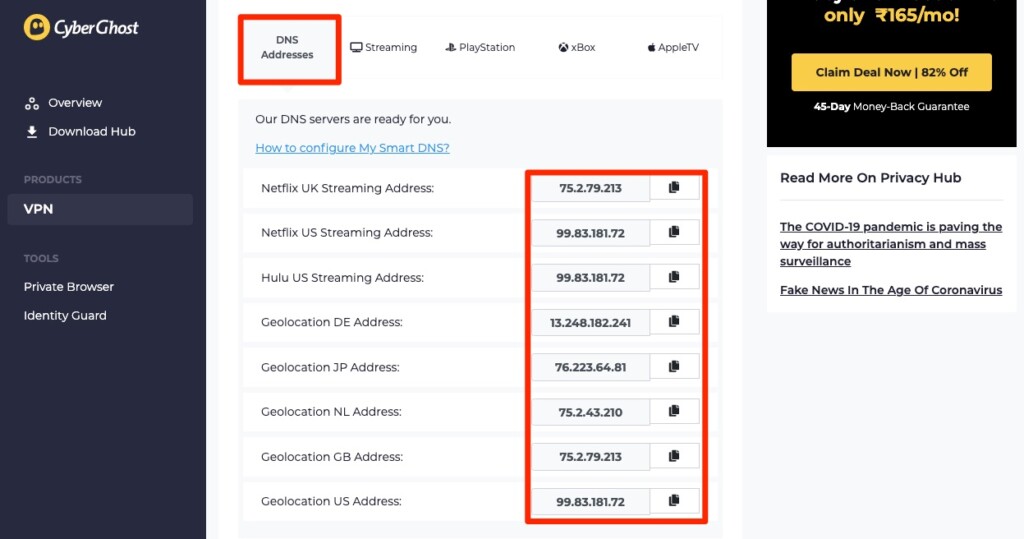This screenshot has height=539, width=1024.
Task: Switch to the AppleTV tab
Action: tap(673, 48)
